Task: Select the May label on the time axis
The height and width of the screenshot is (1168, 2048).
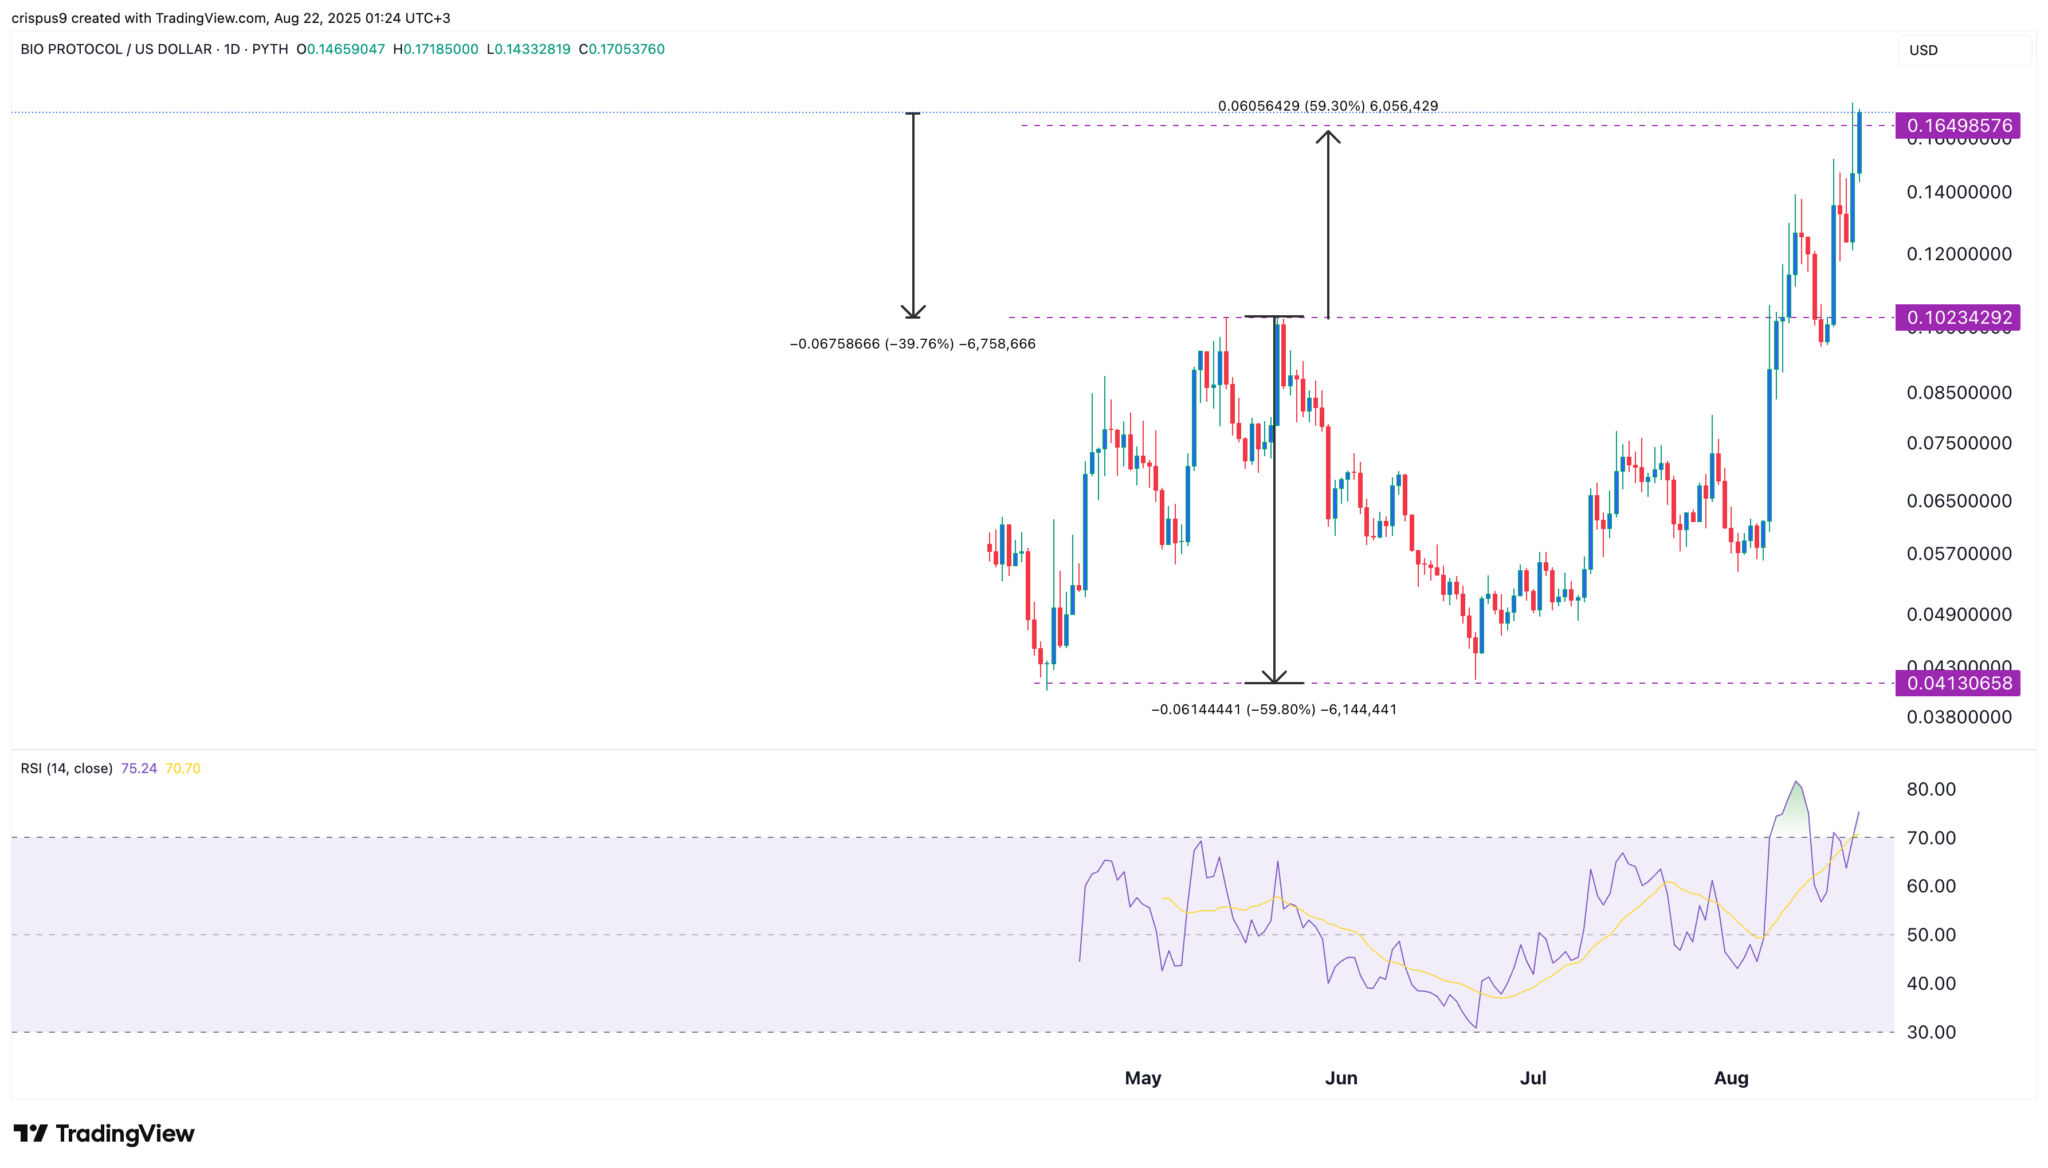Action: (1144, 1078)
